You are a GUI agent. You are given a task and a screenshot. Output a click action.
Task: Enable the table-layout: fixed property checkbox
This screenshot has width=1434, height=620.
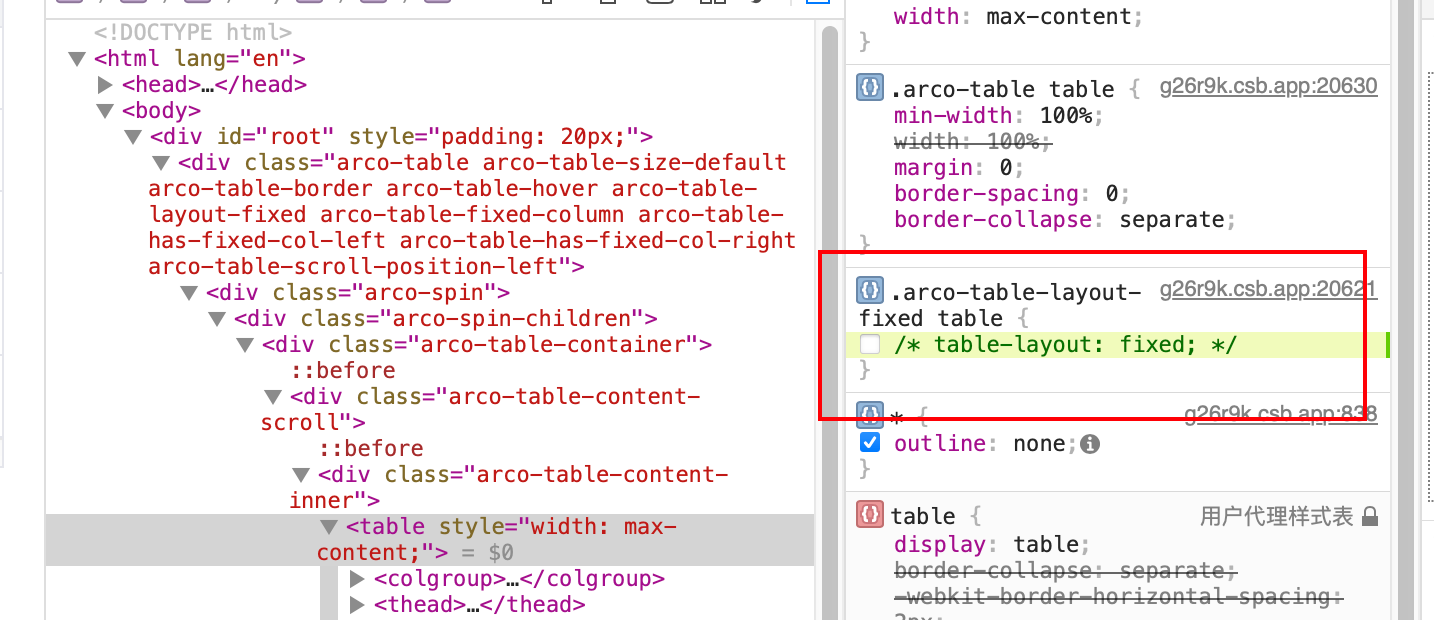coord(869,344)
